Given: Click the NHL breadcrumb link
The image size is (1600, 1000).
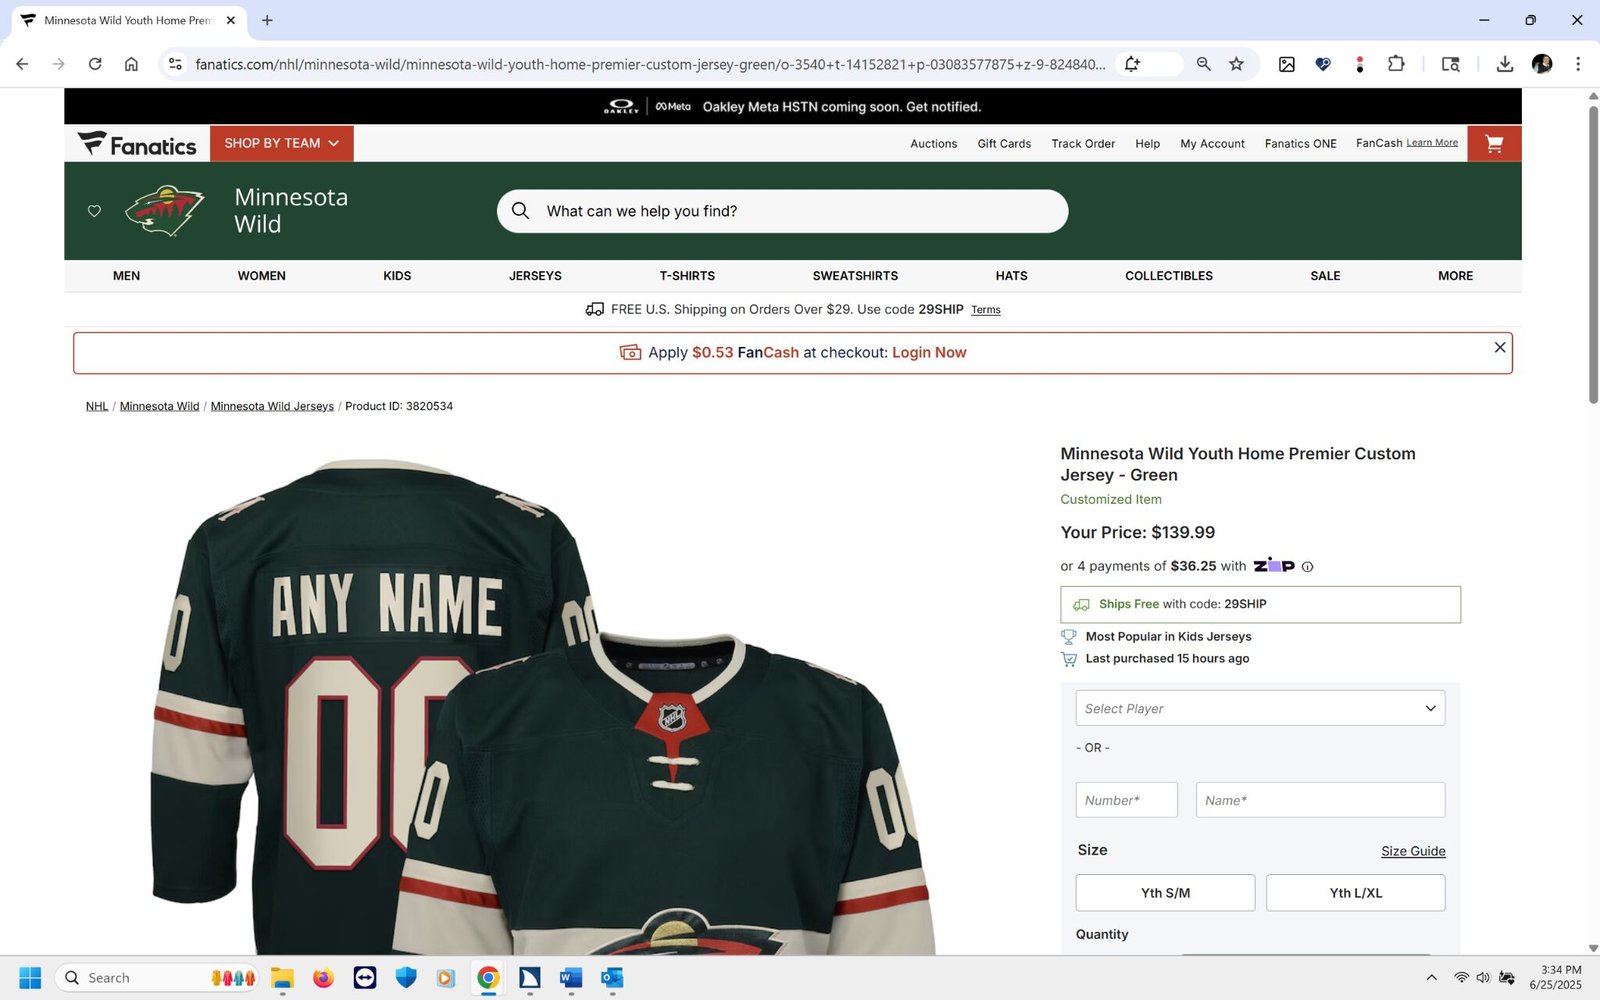Looking at the screenshot, I should tap(97, 406).
